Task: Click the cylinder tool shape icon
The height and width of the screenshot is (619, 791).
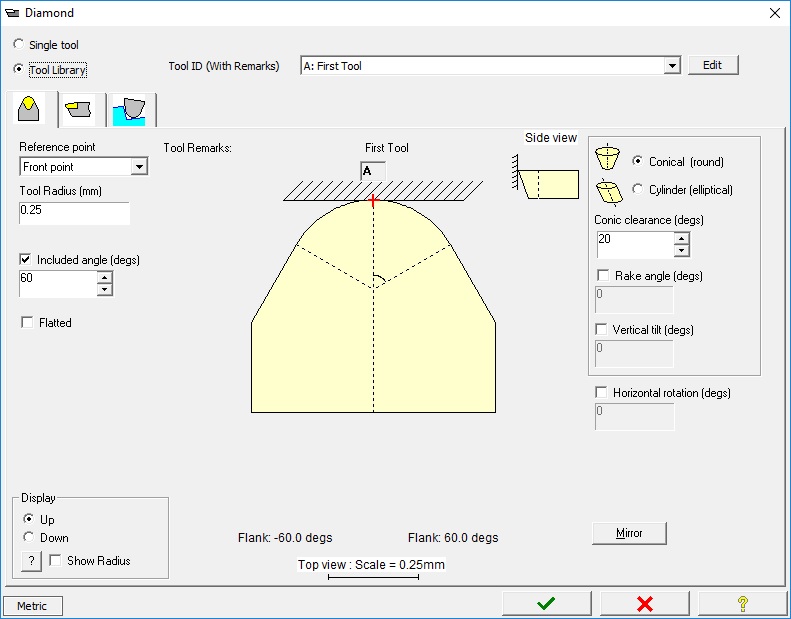Action: click(609, 192)
